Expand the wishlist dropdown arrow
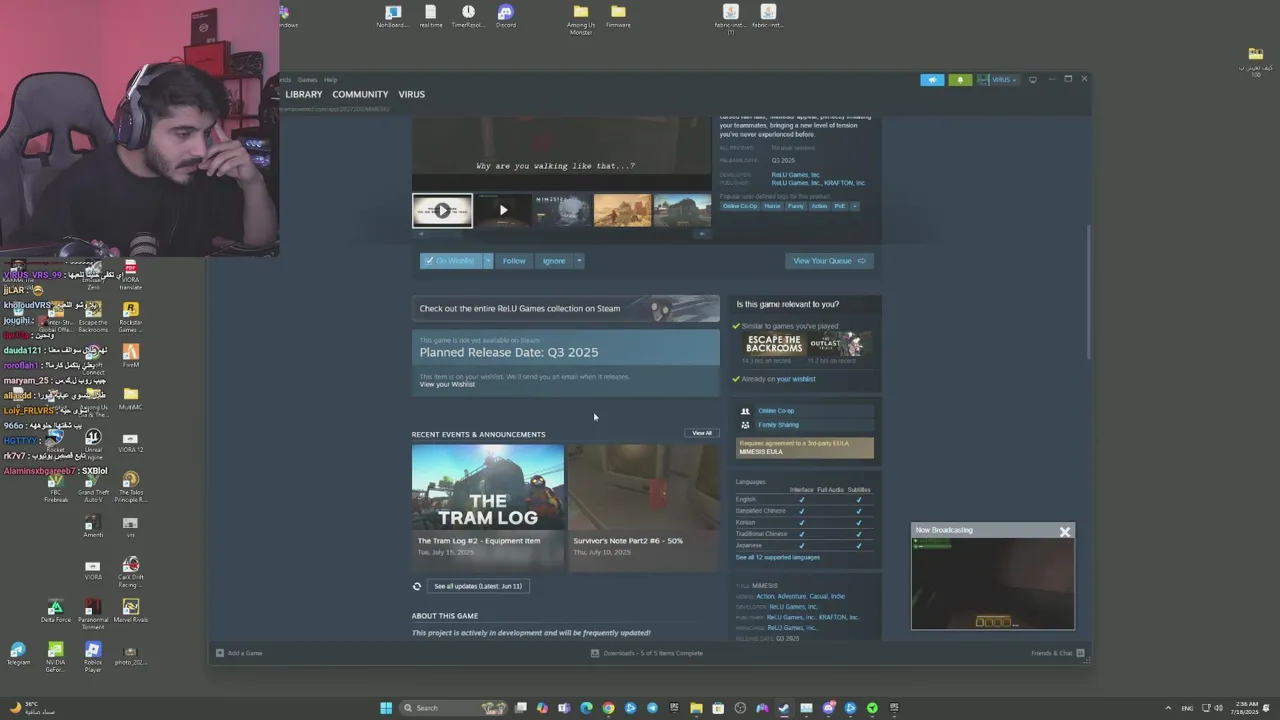 (488, 261)
